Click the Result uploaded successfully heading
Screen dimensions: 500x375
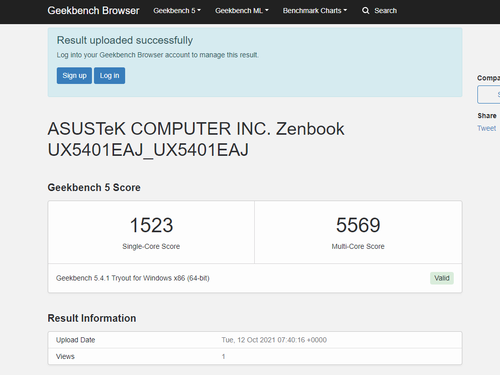[125, 40]
